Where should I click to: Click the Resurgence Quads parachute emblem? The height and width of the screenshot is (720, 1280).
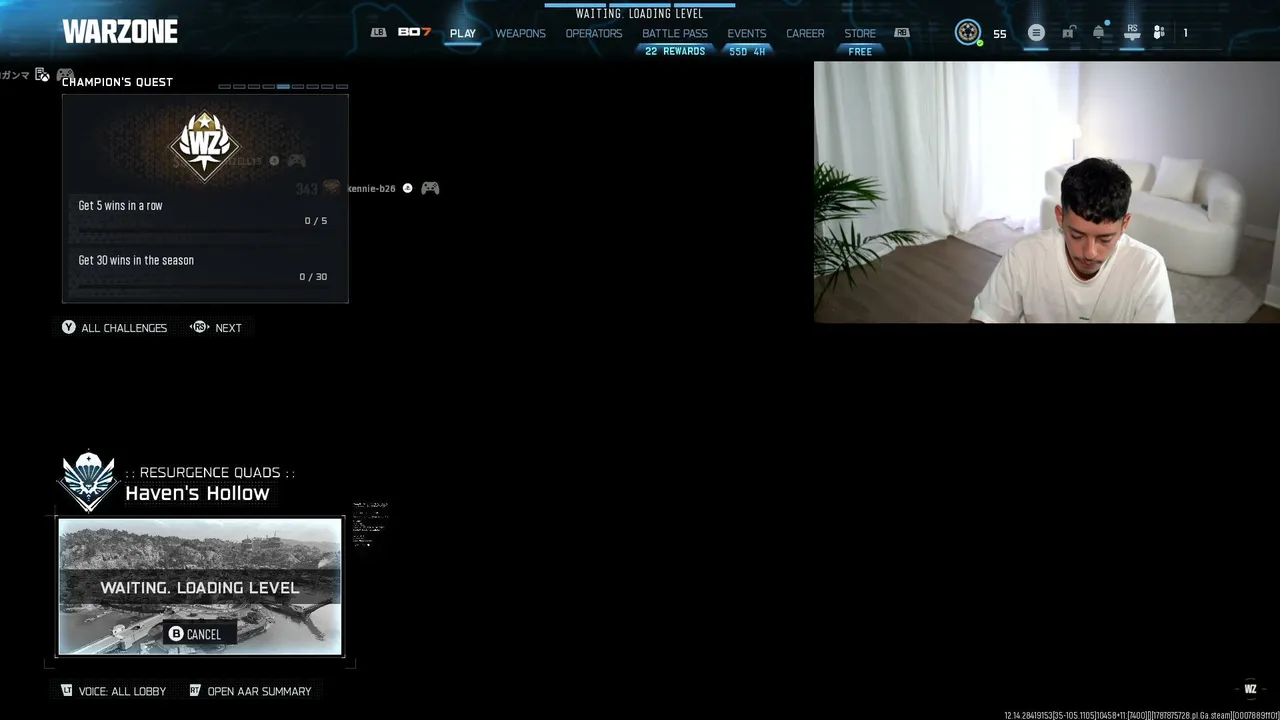point(88,481)
